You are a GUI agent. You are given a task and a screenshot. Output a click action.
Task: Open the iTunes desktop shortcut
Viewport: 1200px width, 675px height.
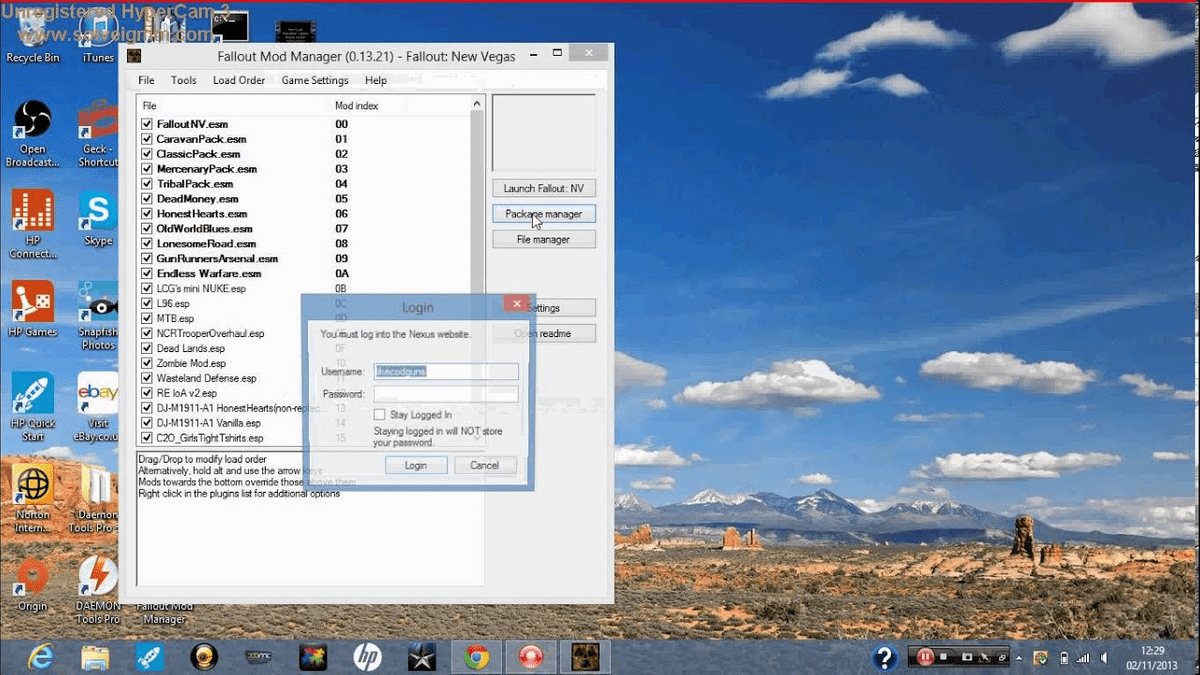tap(98, 40)
